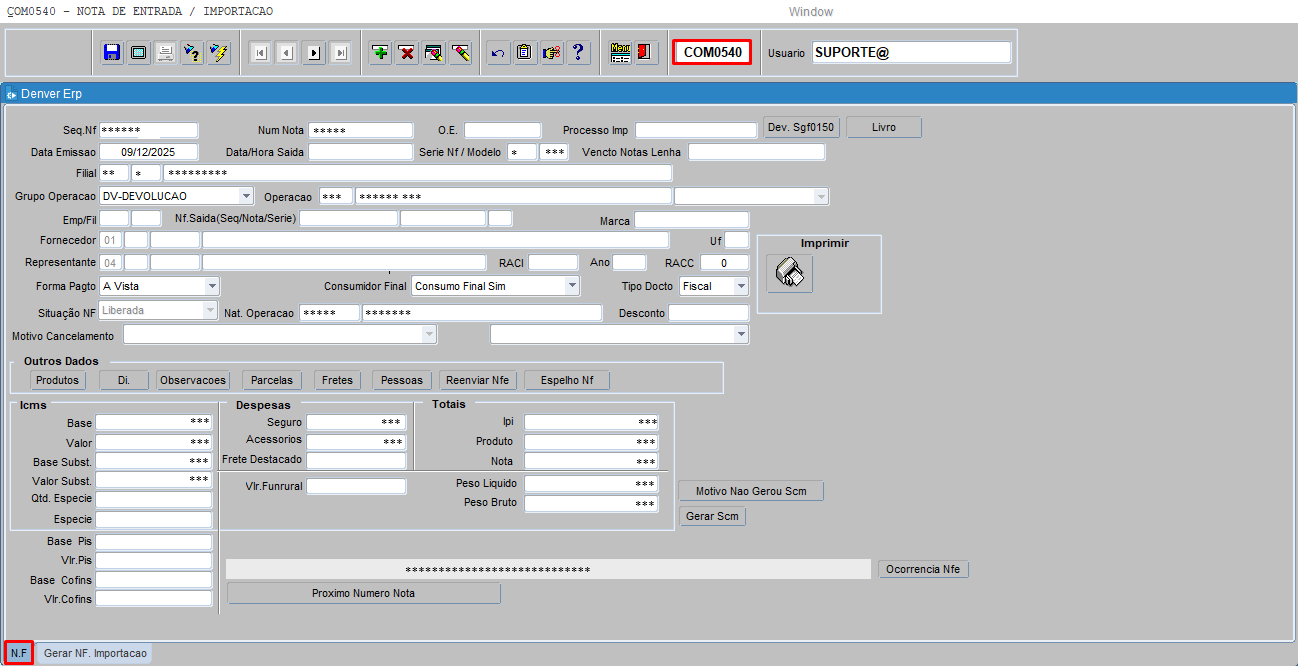Viewport: 1298px width, 666px height.
Task: Switch to Gerar NF. Importacao tab
Action: click(x=95, y=653)
